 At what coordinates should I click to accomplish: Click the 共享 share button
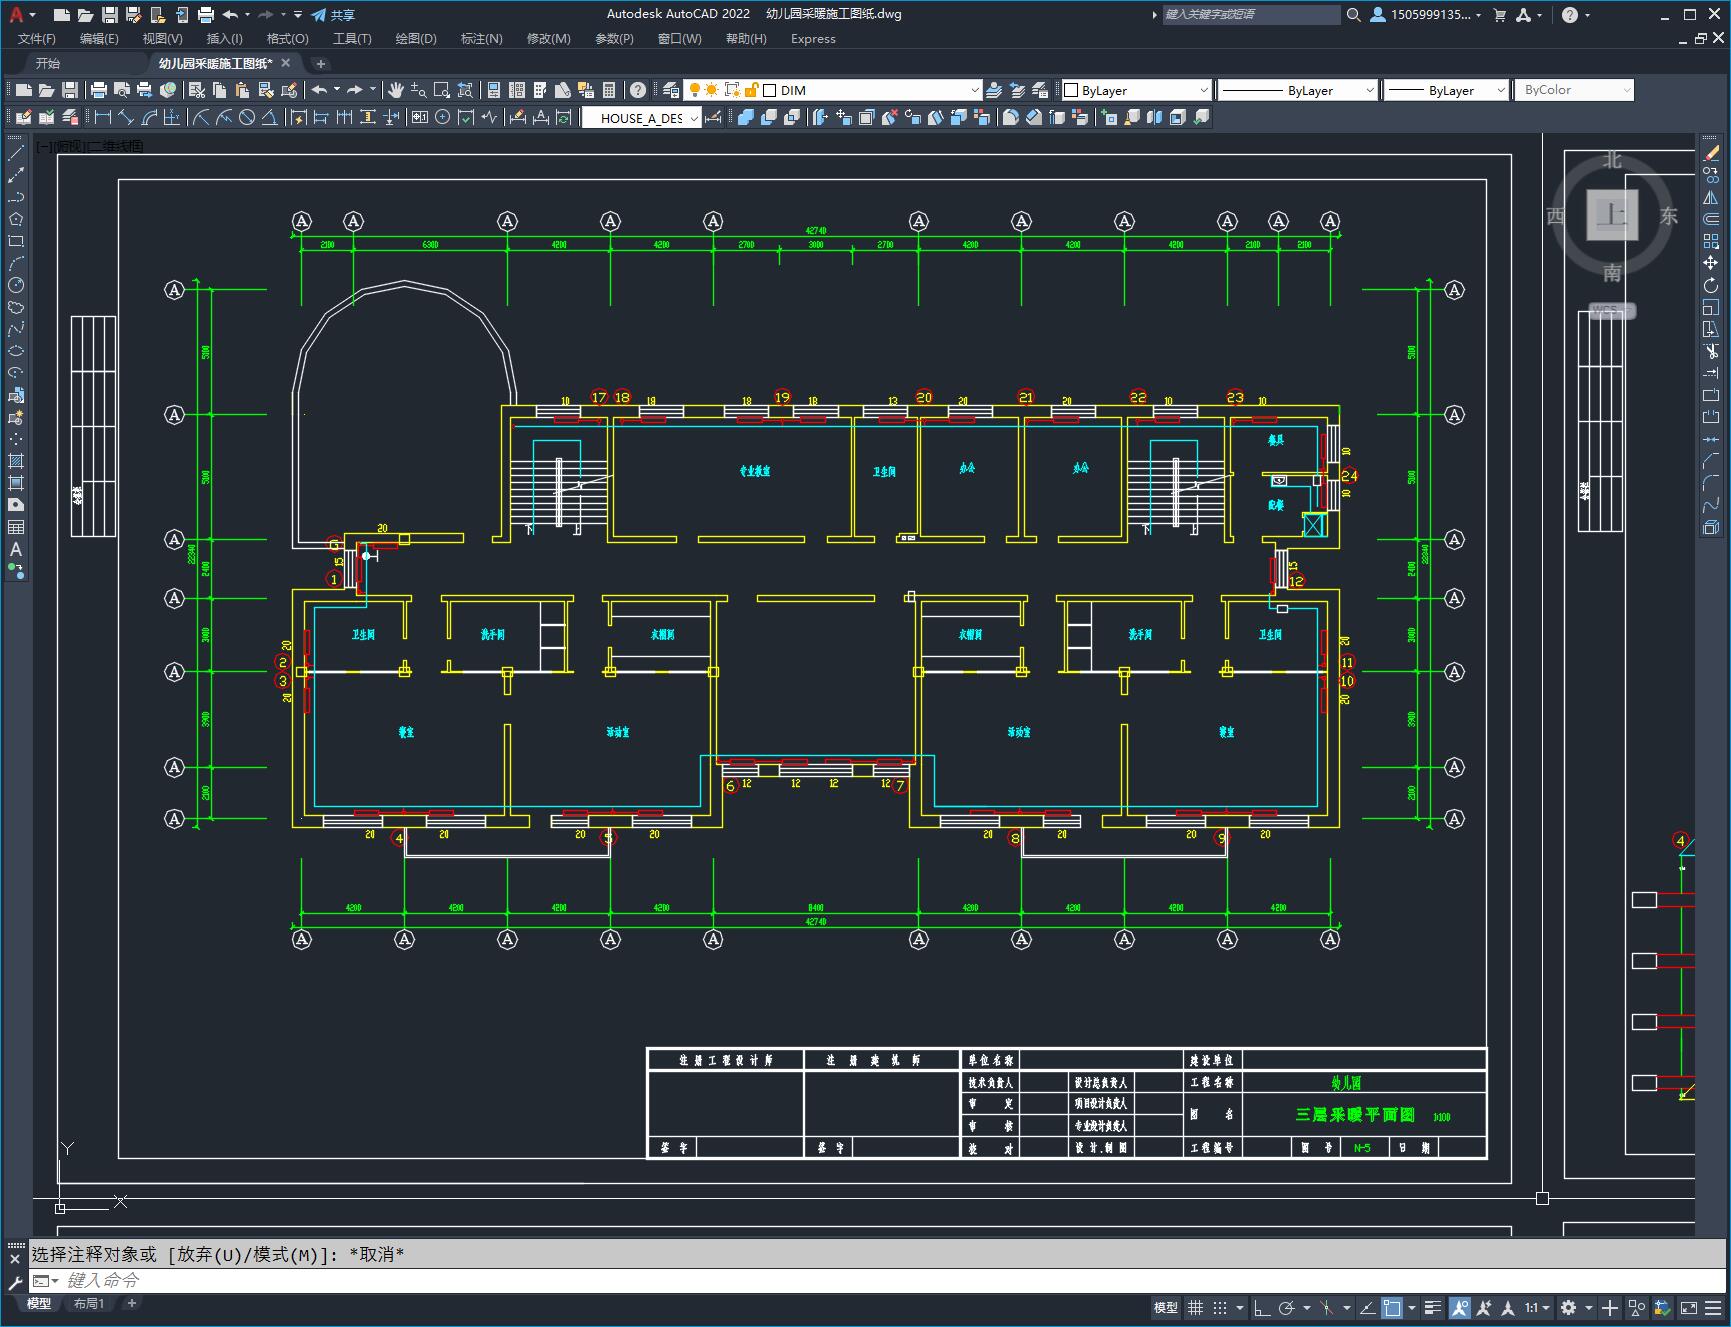point(333,15)
